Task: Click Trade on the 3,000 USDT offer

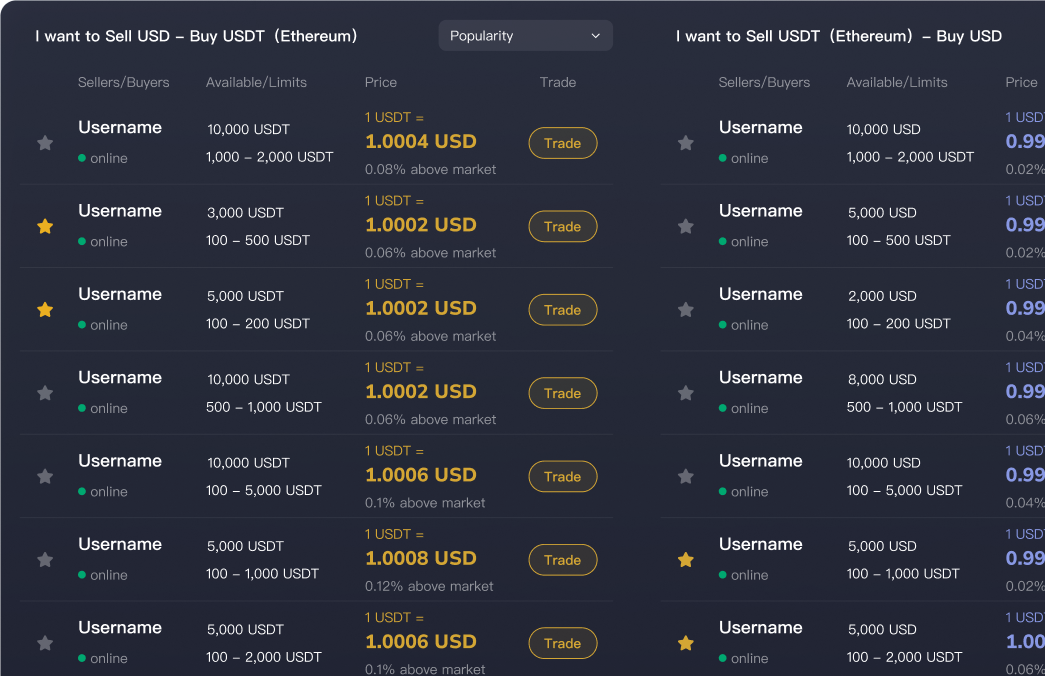Action: (x=562, y=227)
